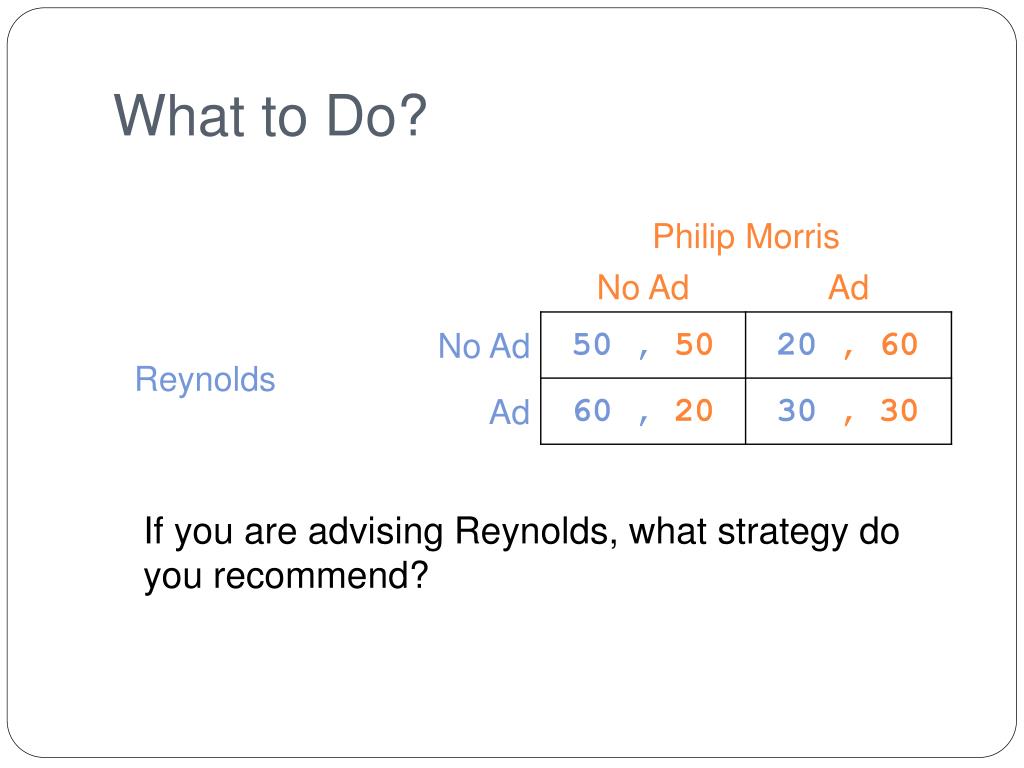
Task: Click the comma in the 50, 50 cell
Action: pos(643,353)
